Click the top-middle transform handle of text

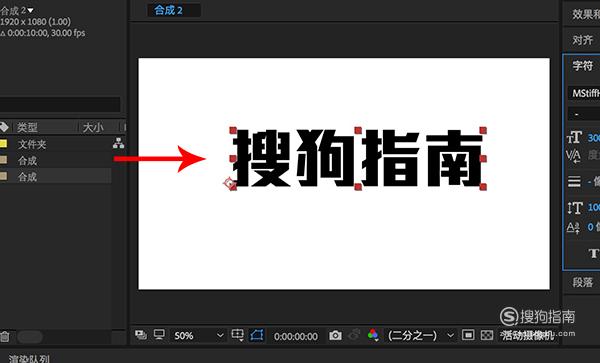(x=358, y=130)
